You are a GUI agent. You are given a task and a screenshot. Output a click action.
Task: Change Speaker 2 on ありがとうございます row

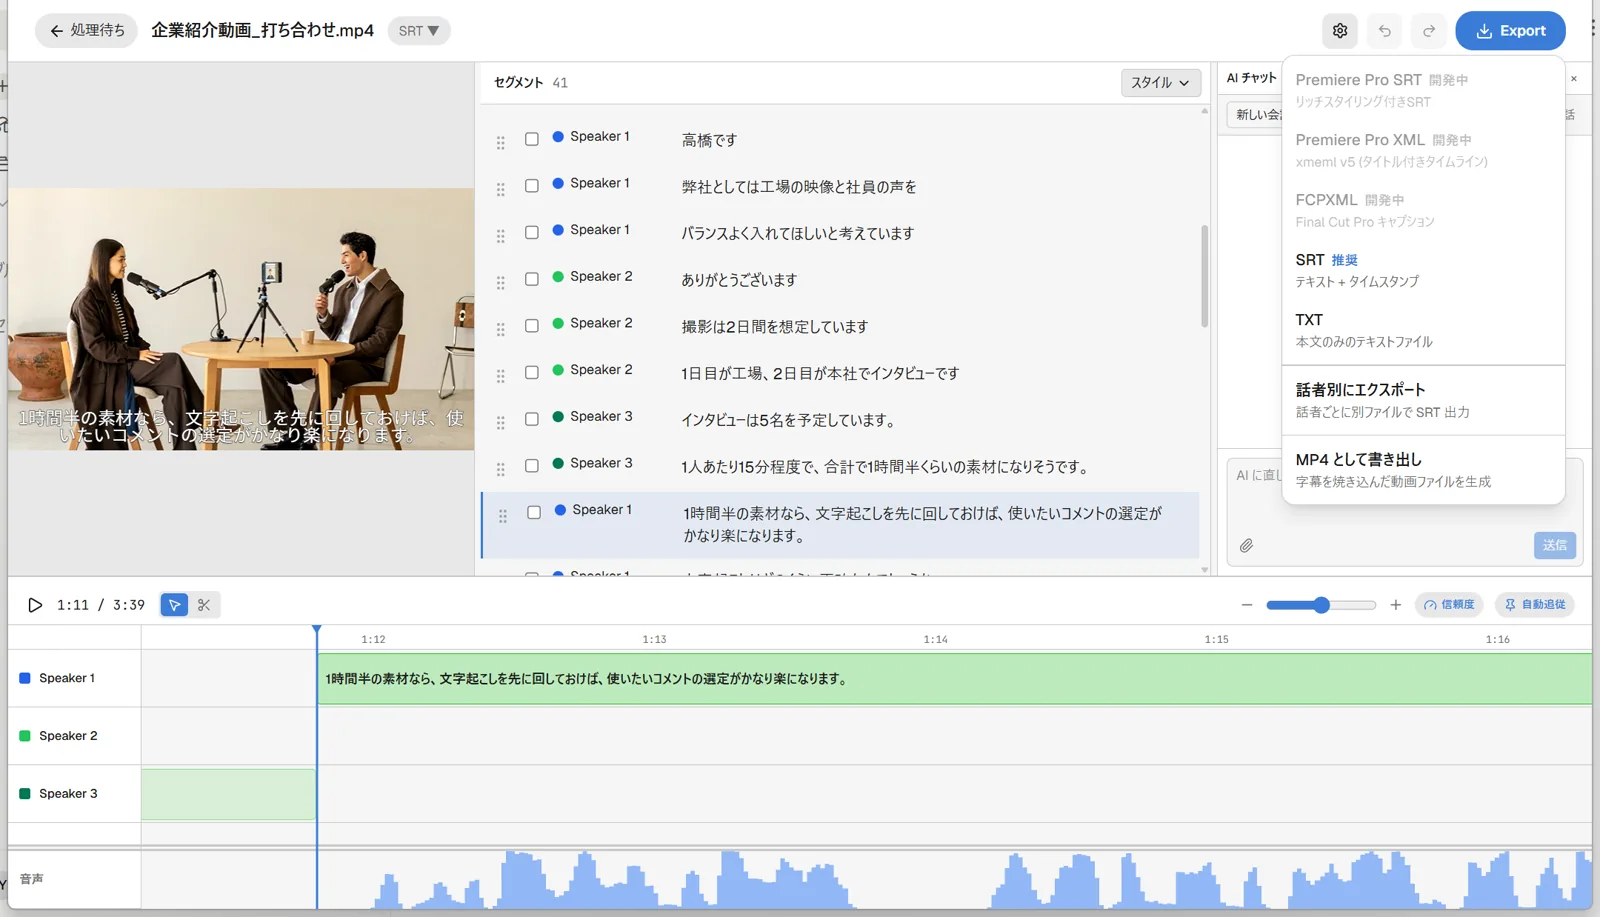592,276
